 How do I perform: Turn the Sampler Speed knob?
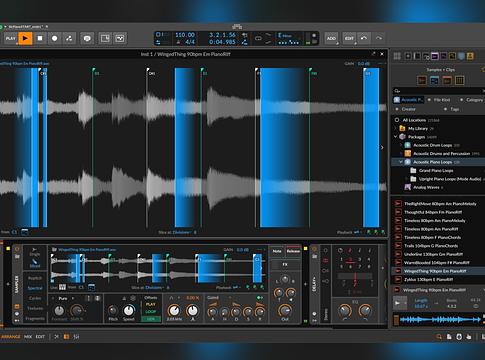pos(129,311)
